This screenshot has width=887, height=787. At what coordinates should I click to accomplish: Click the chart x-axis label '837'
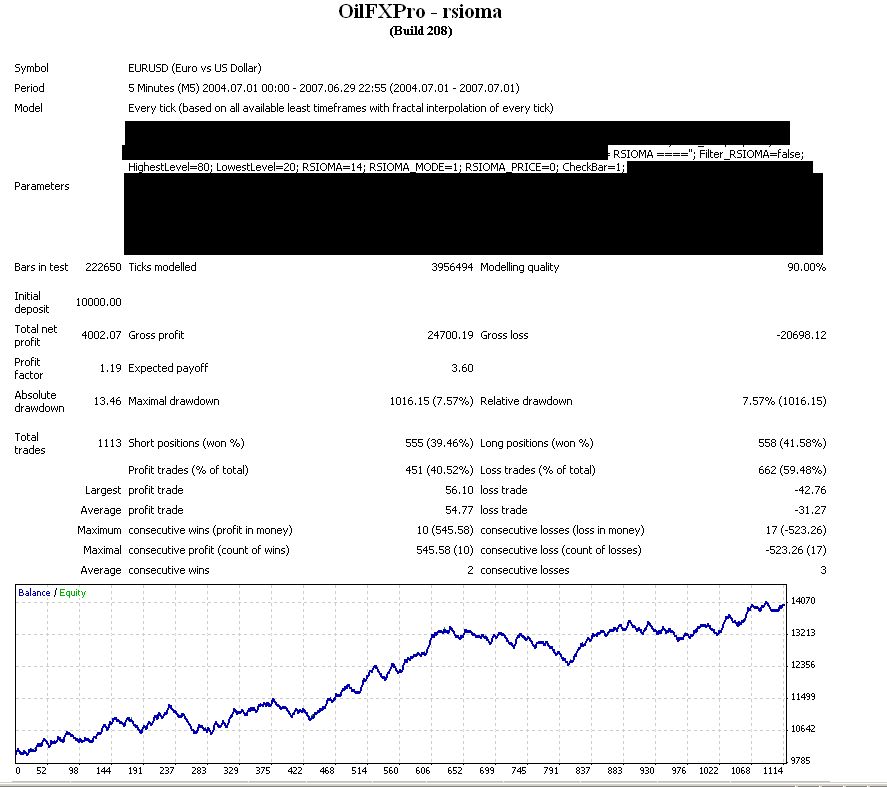(x=583, y=771)
